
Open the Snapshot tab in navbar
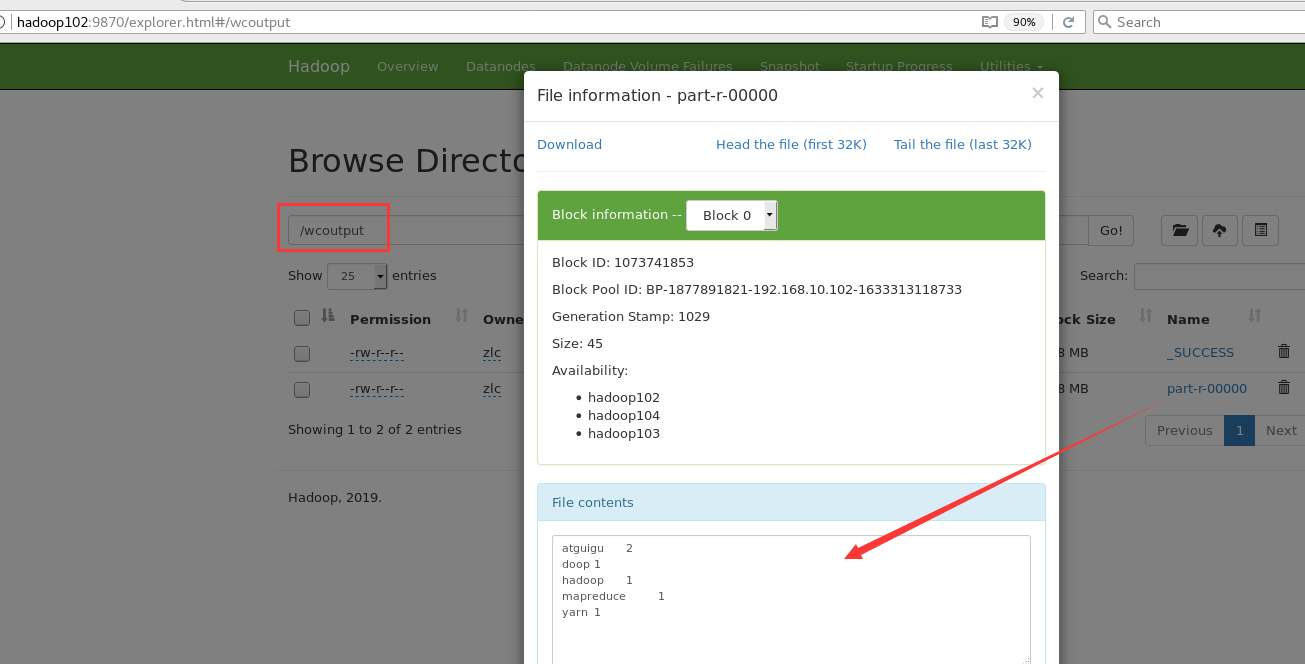coord(790,66)
